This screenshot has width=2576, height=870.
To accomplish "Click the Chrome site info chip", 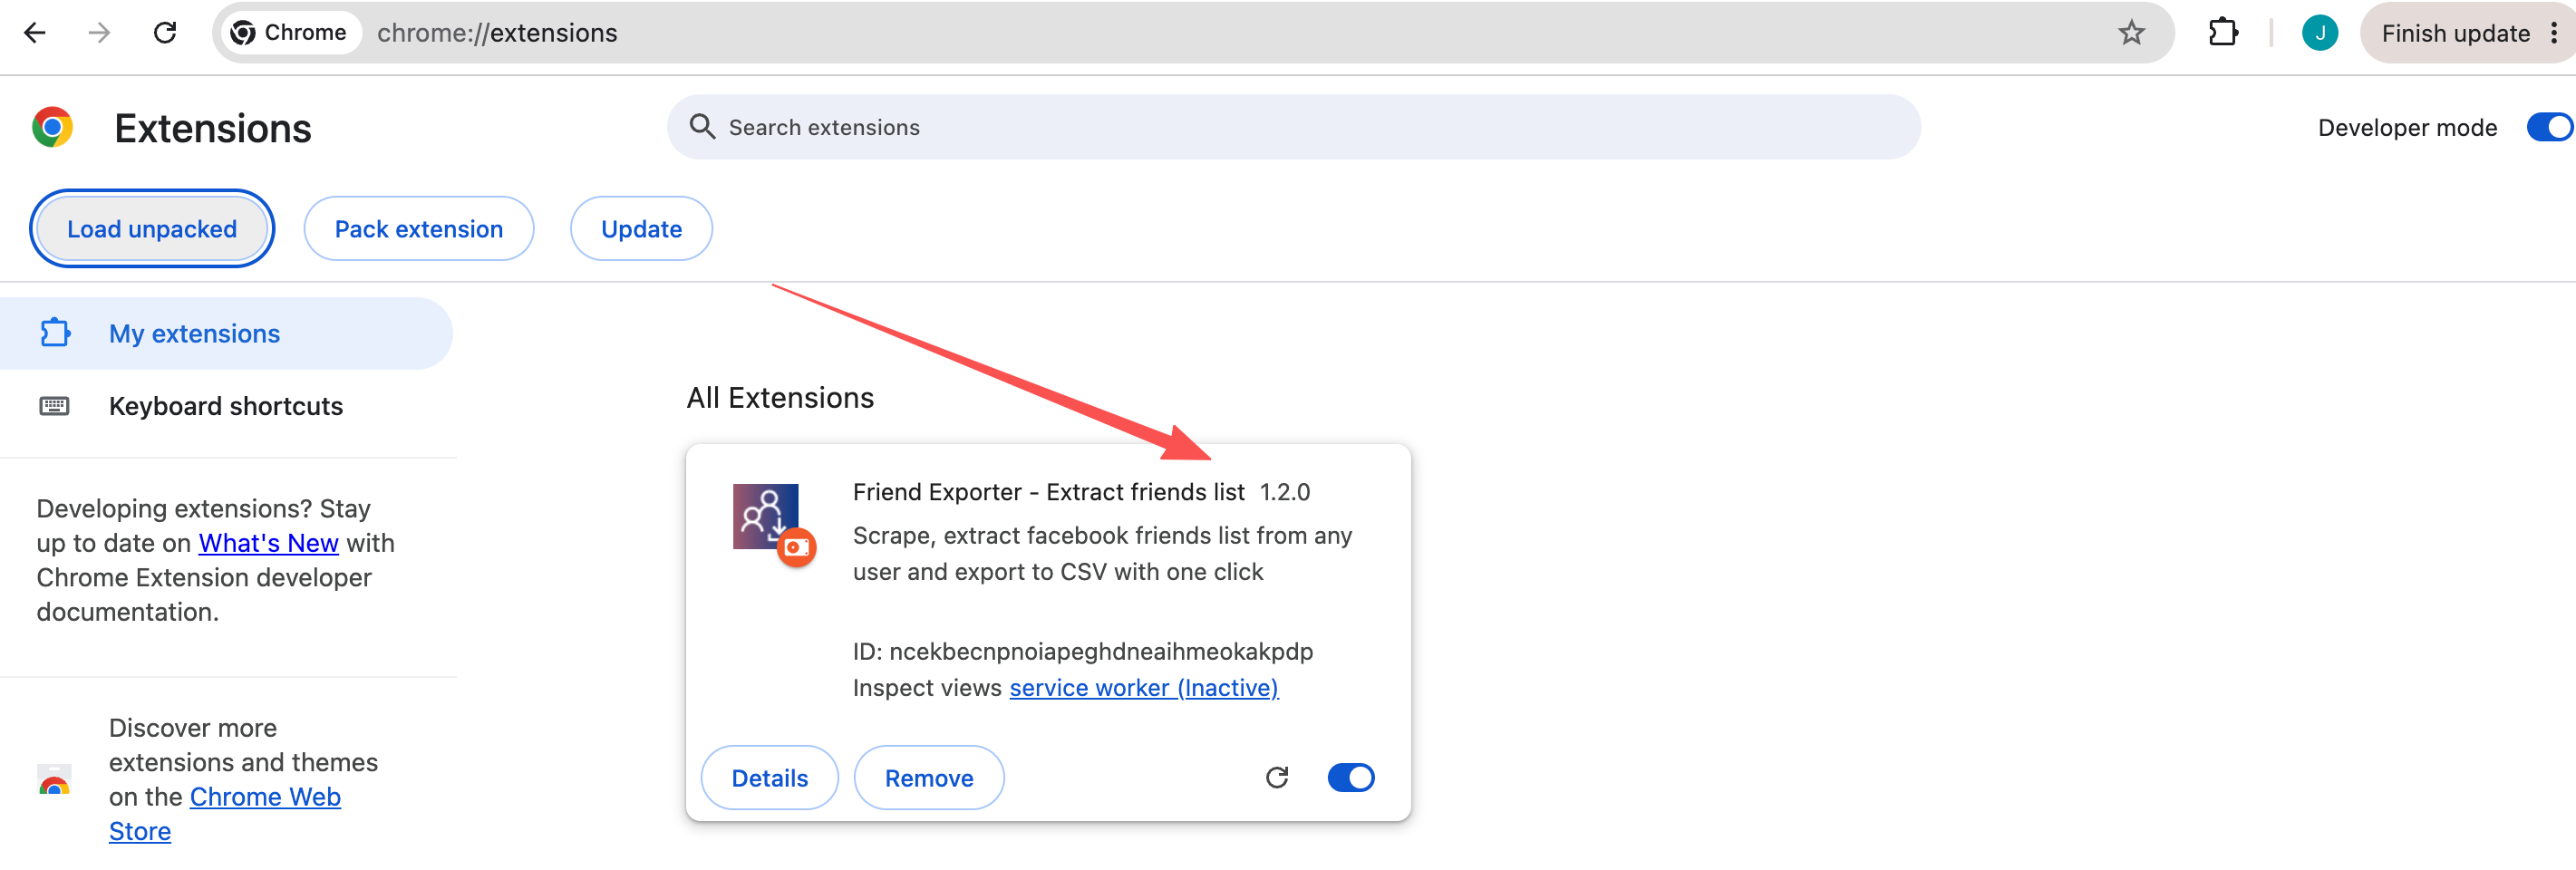I will coord(290,33).
